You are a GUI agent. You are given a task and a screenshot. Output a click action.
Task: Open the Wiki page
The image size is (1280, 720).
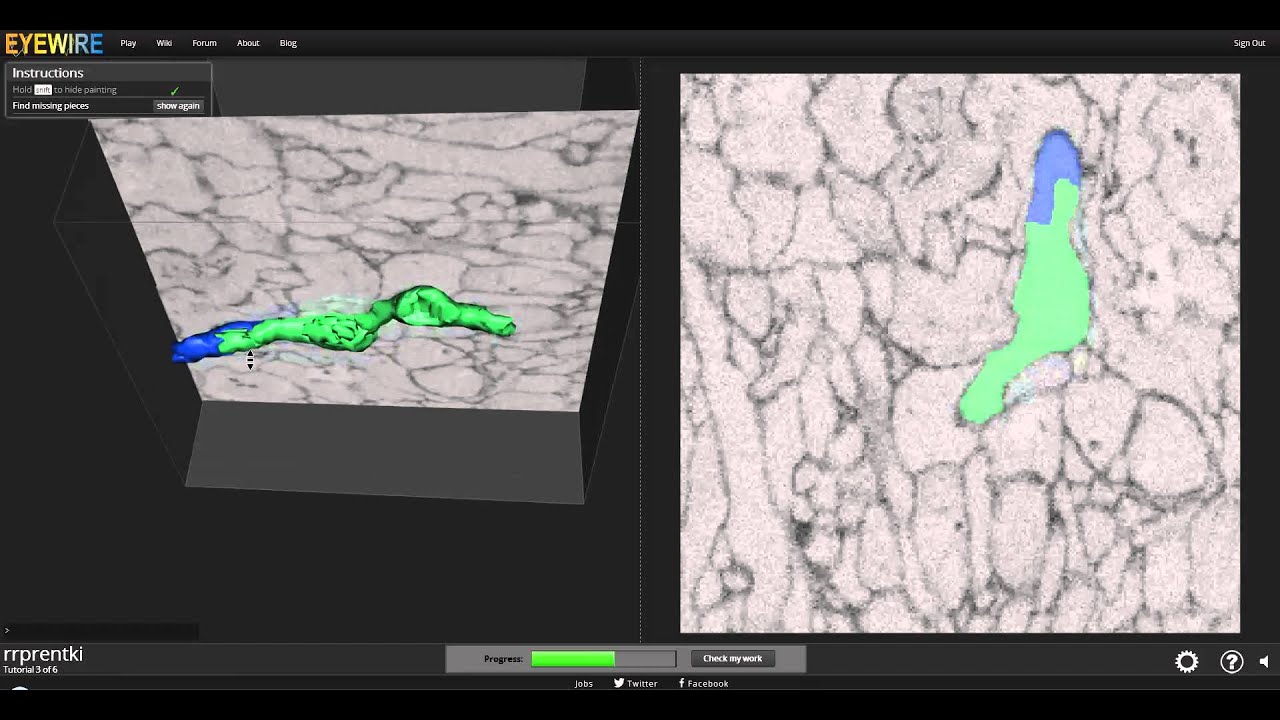click(x=164, y=43)
